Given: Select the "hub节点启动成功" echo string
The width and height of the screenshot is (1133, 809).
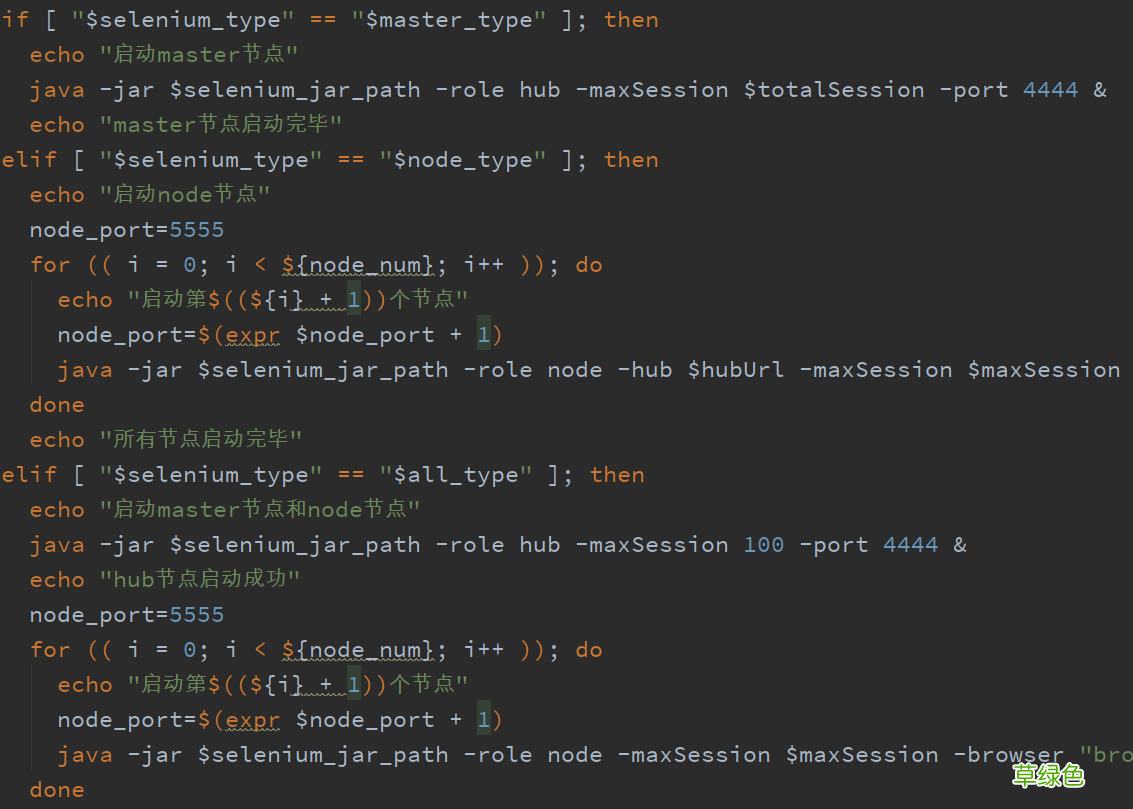Looking at the screenshot, I should (x=198, y=579).
